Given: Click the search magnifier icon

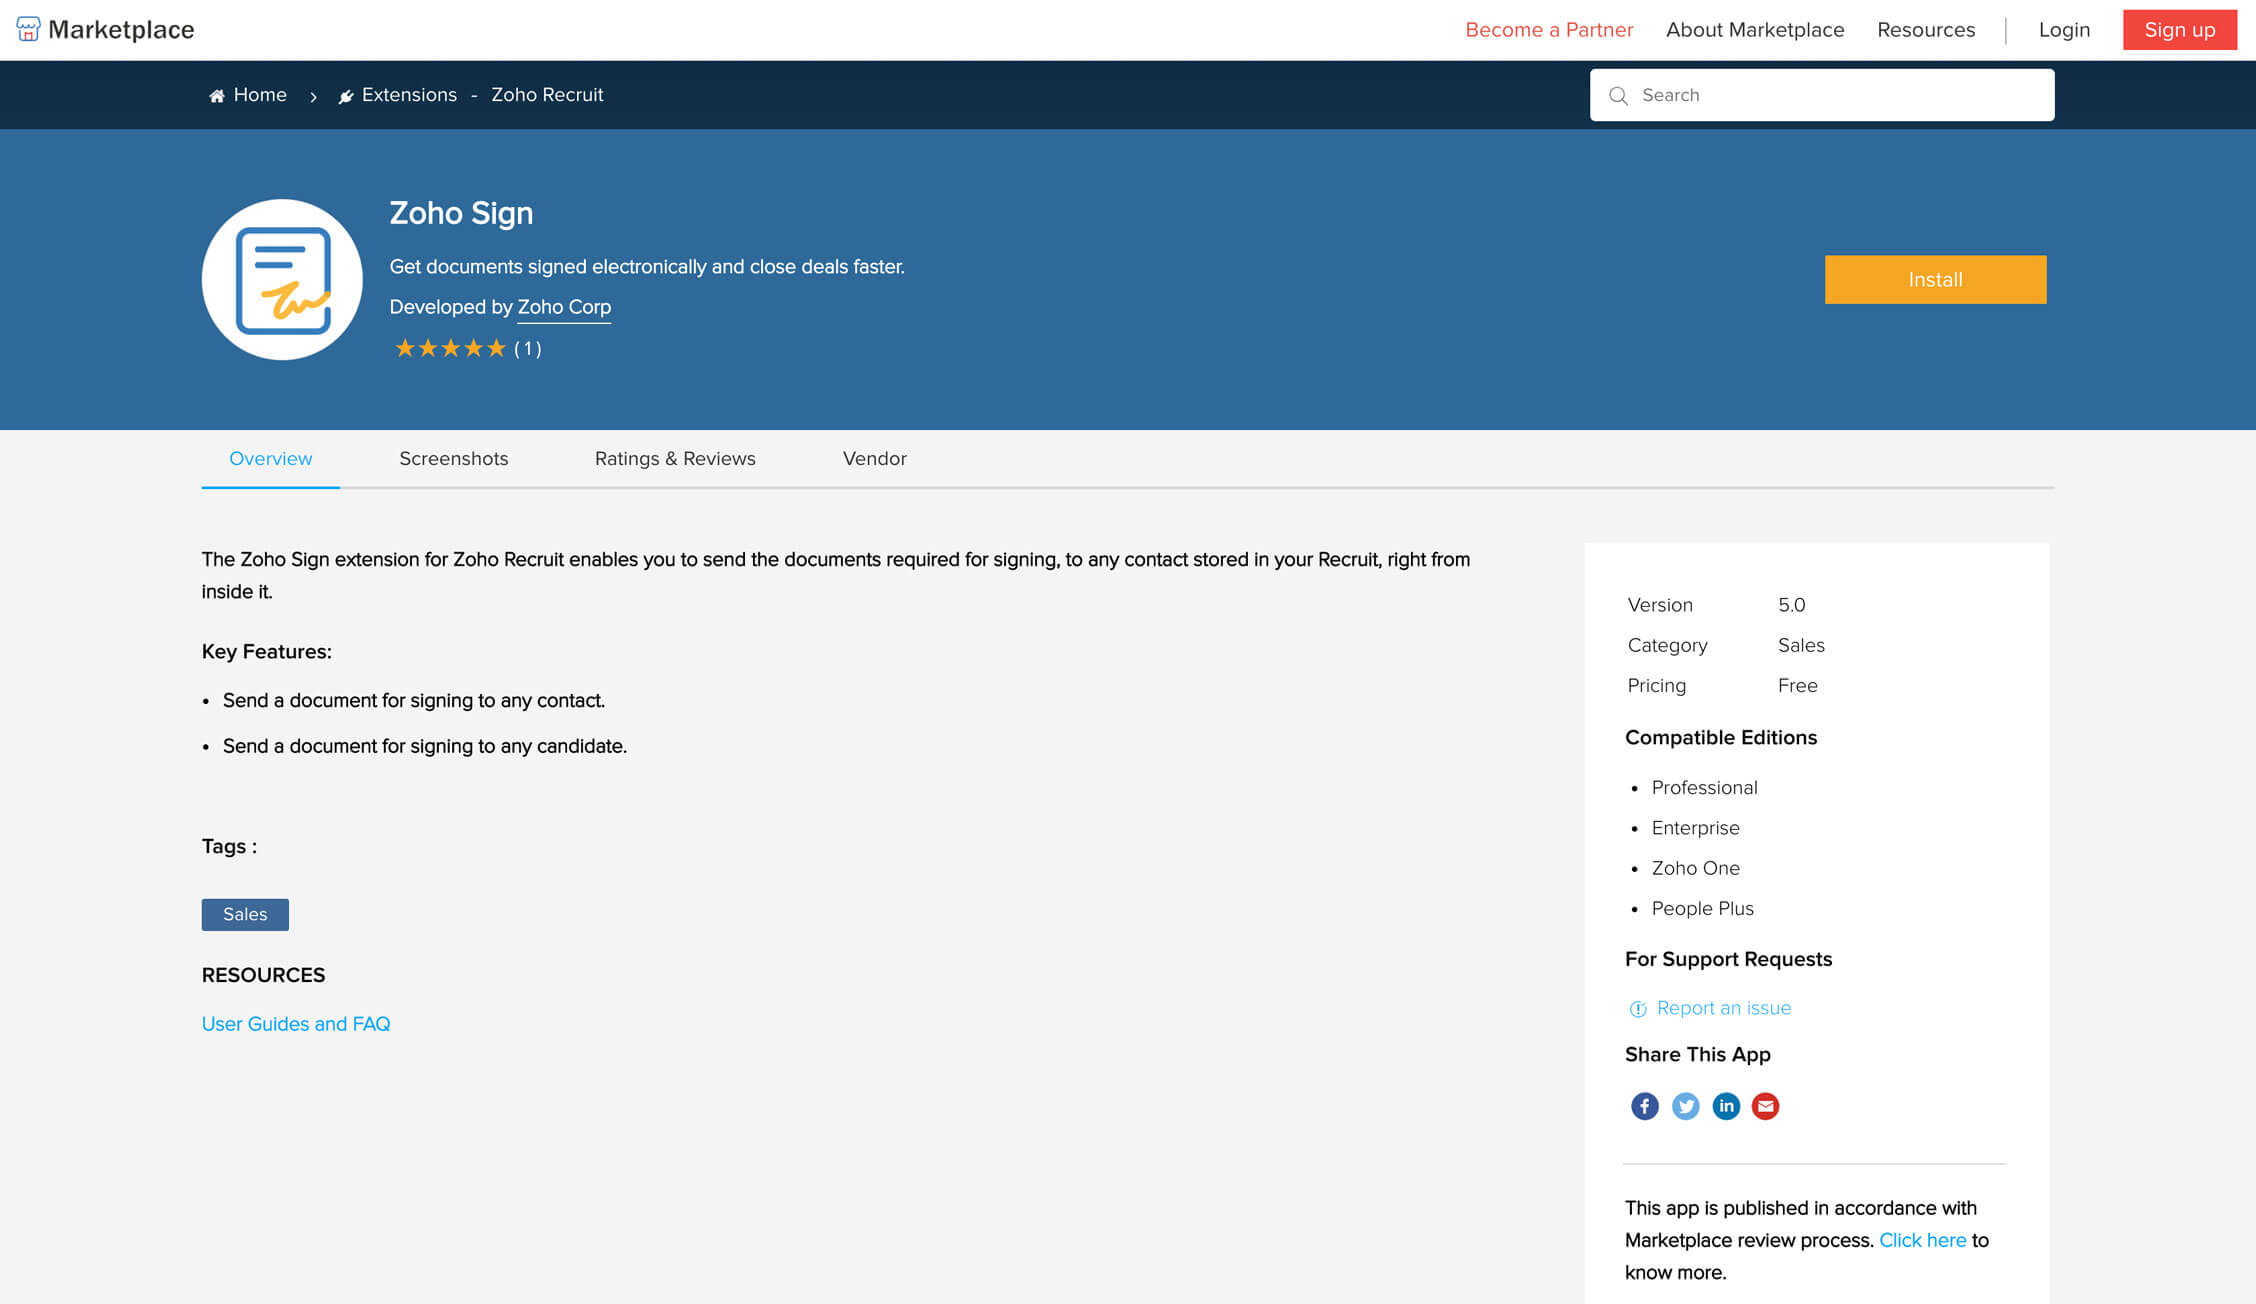Looking at the screenshot, I should click(x=1618, y=96).
